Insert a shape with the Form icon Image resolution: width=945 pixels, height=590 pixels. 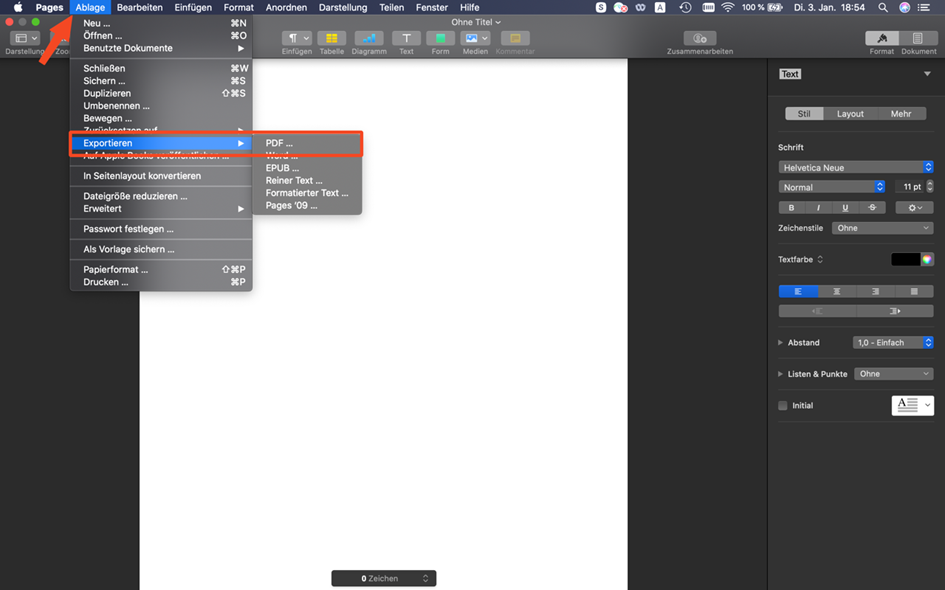[x=441, y=38]
